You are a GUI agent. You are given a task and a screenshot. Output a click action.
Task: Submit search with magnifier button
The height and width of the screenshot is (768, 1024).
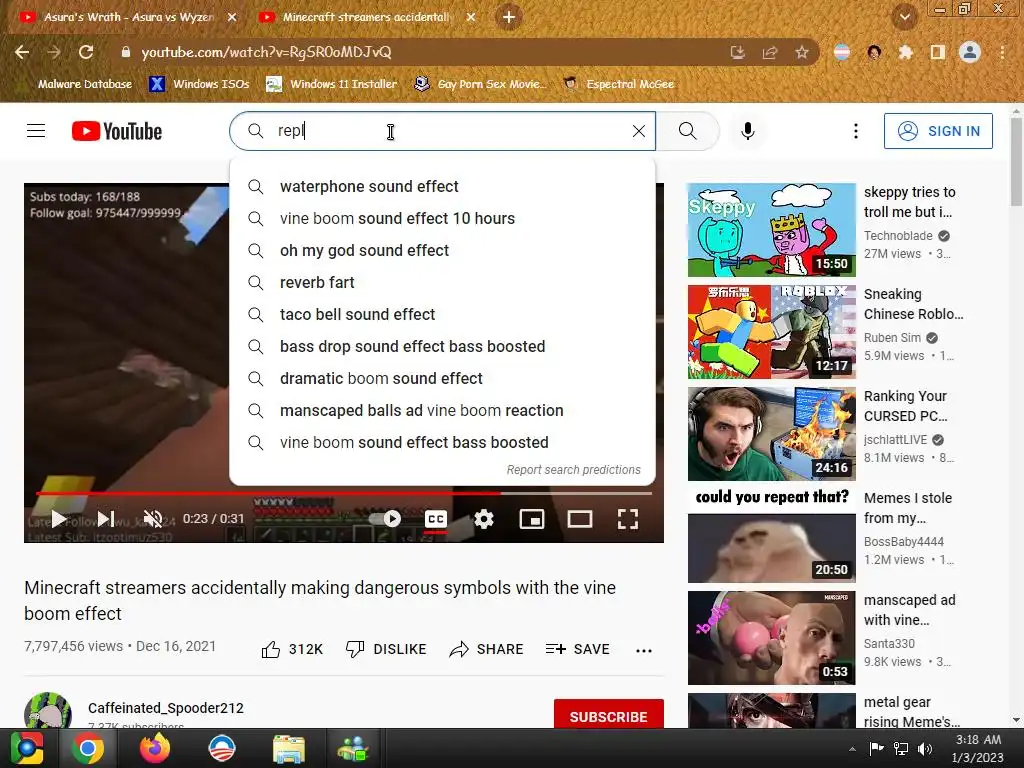688,131
